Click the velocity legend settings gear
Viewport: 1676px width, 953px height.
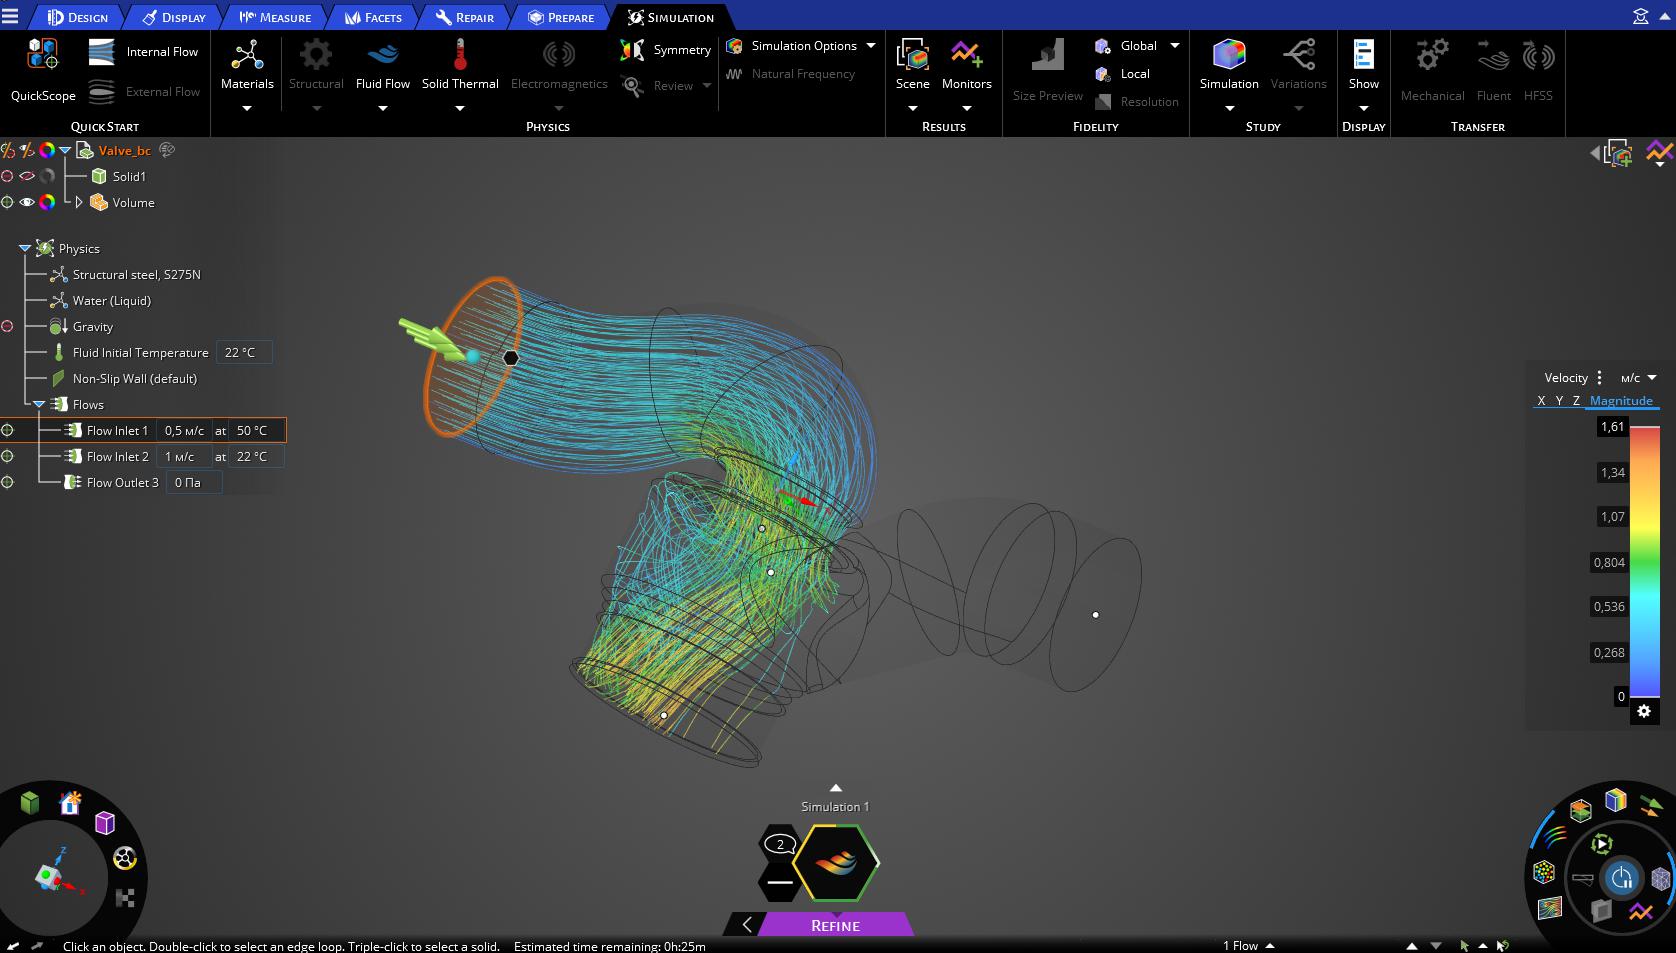point(1644,711)
